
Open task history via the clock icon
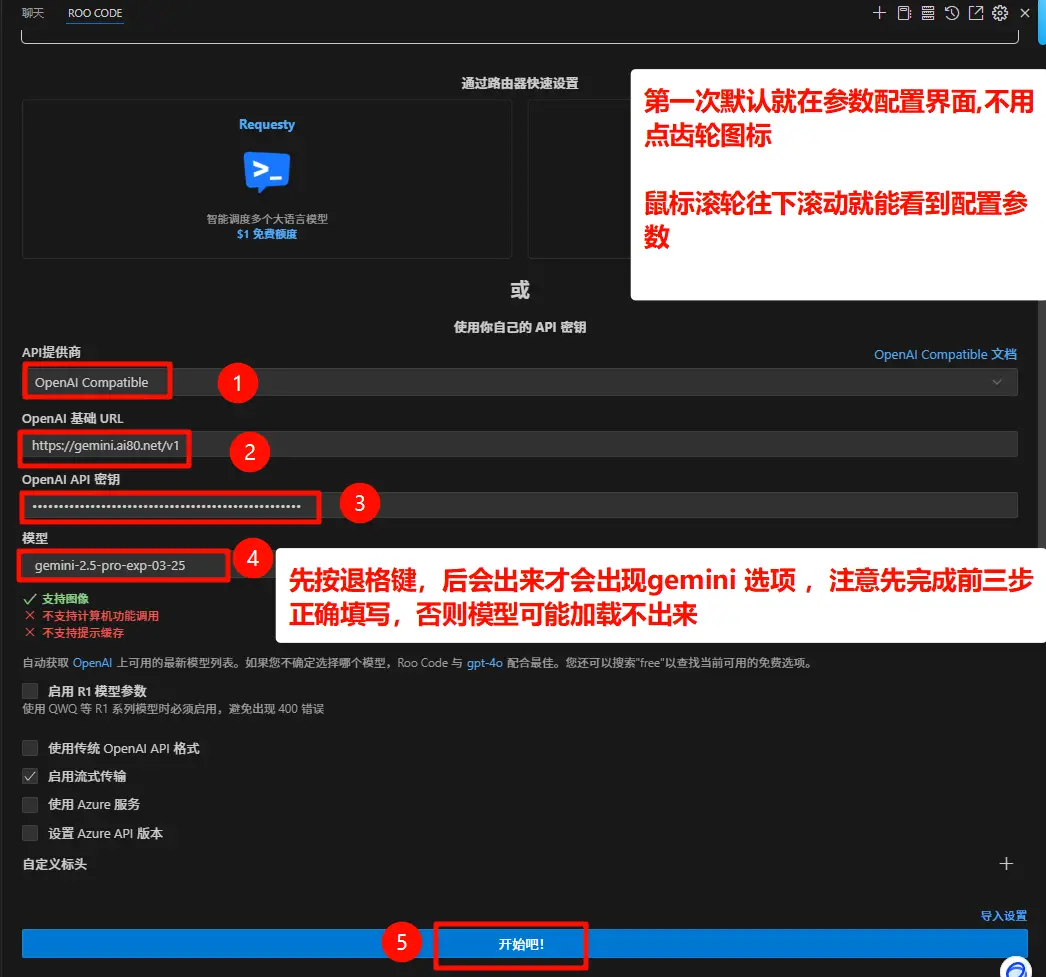(x=952, y=13)
